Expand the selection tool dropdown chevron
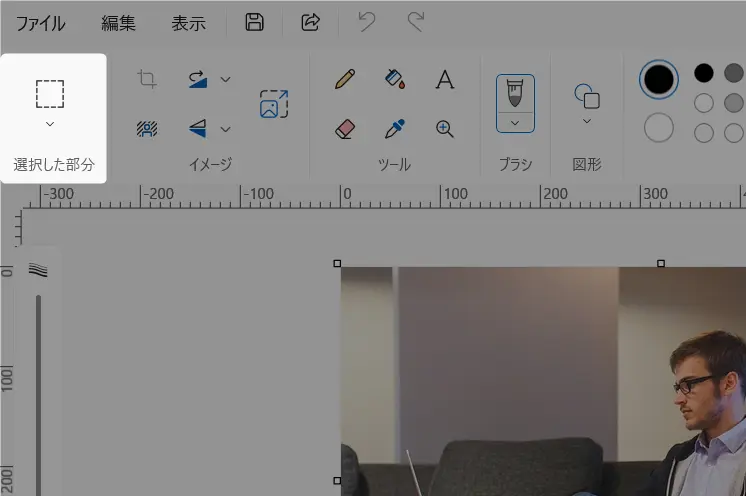Screen dimensions: 746x496 click(x=50, y=124)
